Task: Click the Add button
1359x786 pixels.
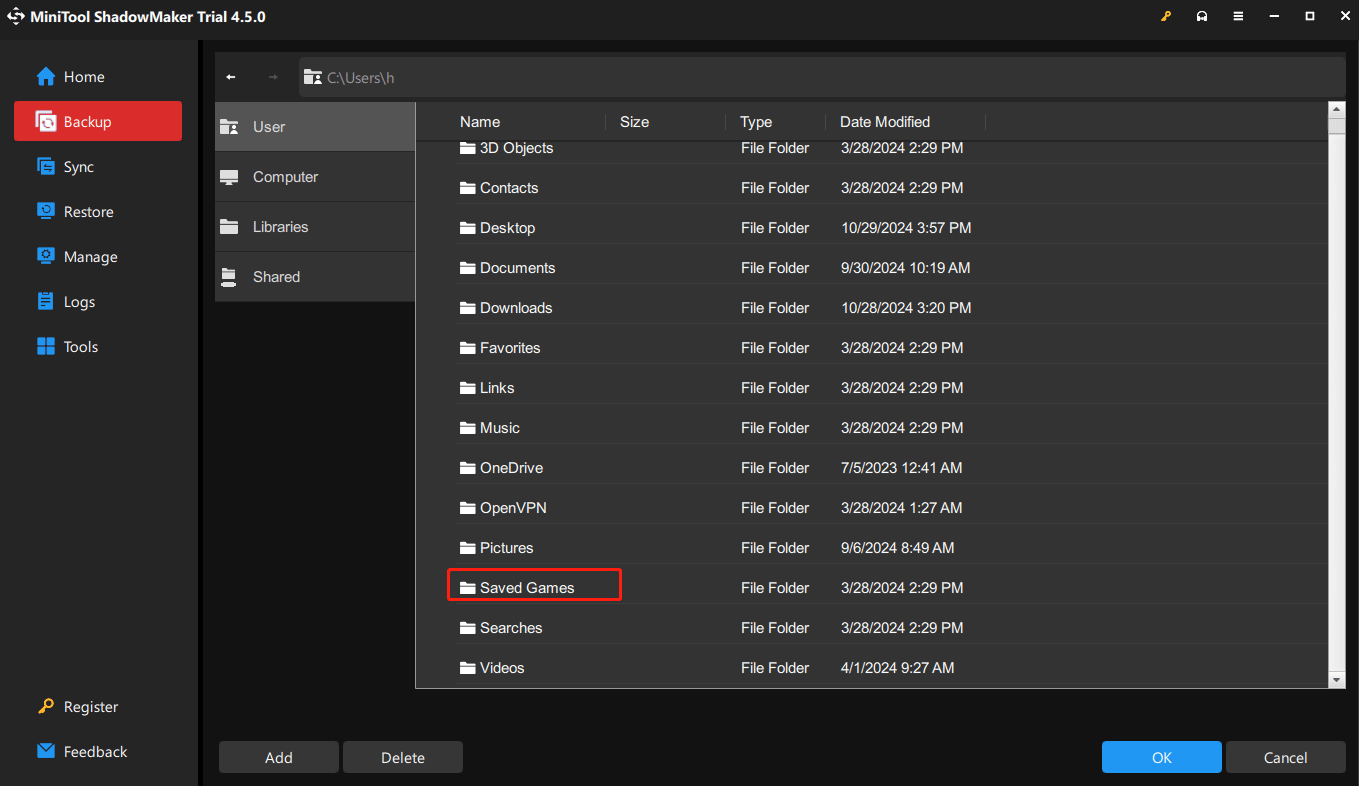Action: tap(279, 757)
